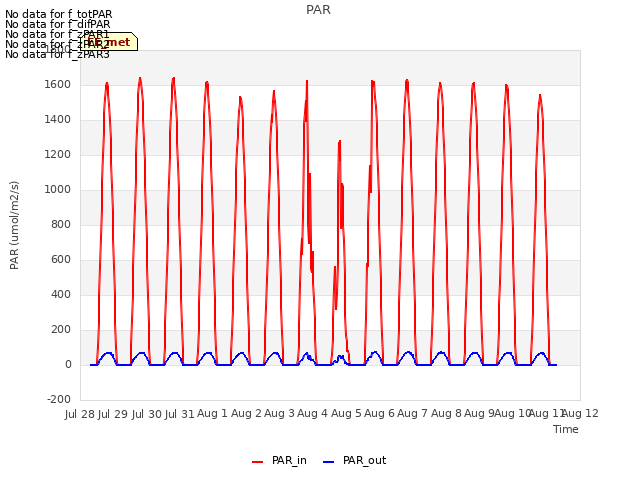Screen dimensions: 640x480
Task: Click the Aug 1 x-axis date label
Action: (212, 413)
